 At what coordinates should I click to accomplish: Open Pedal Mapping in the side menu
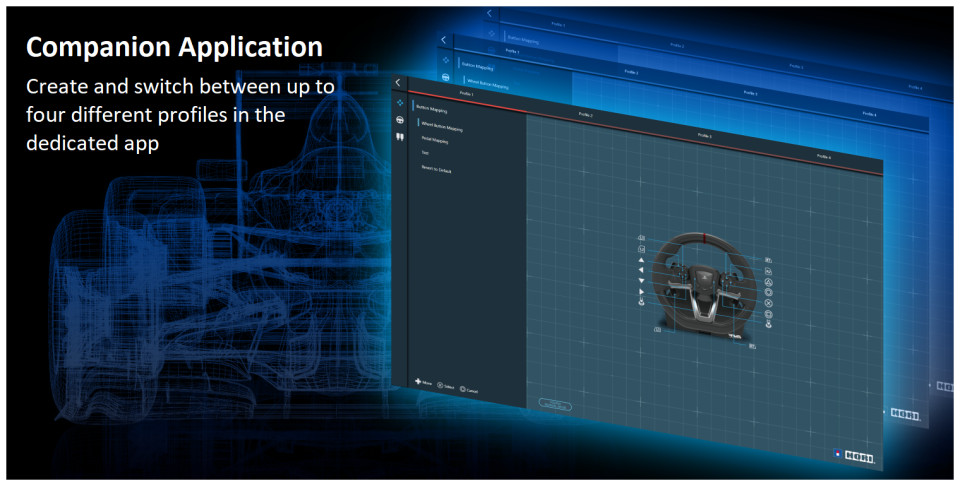[x=434, y=141]
